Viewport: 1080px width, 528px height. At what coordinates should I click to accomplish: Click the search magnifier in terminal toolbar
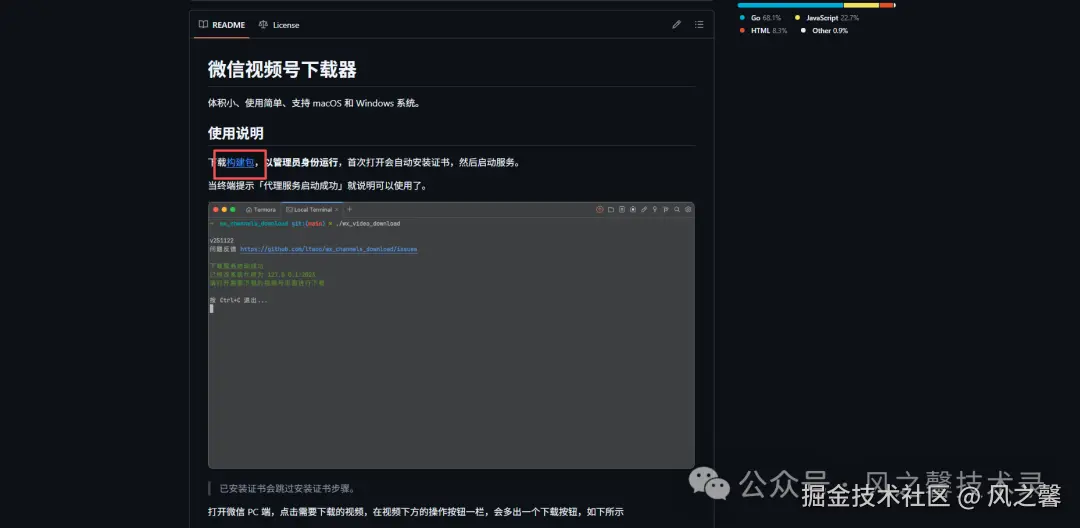tap(677, 209)
